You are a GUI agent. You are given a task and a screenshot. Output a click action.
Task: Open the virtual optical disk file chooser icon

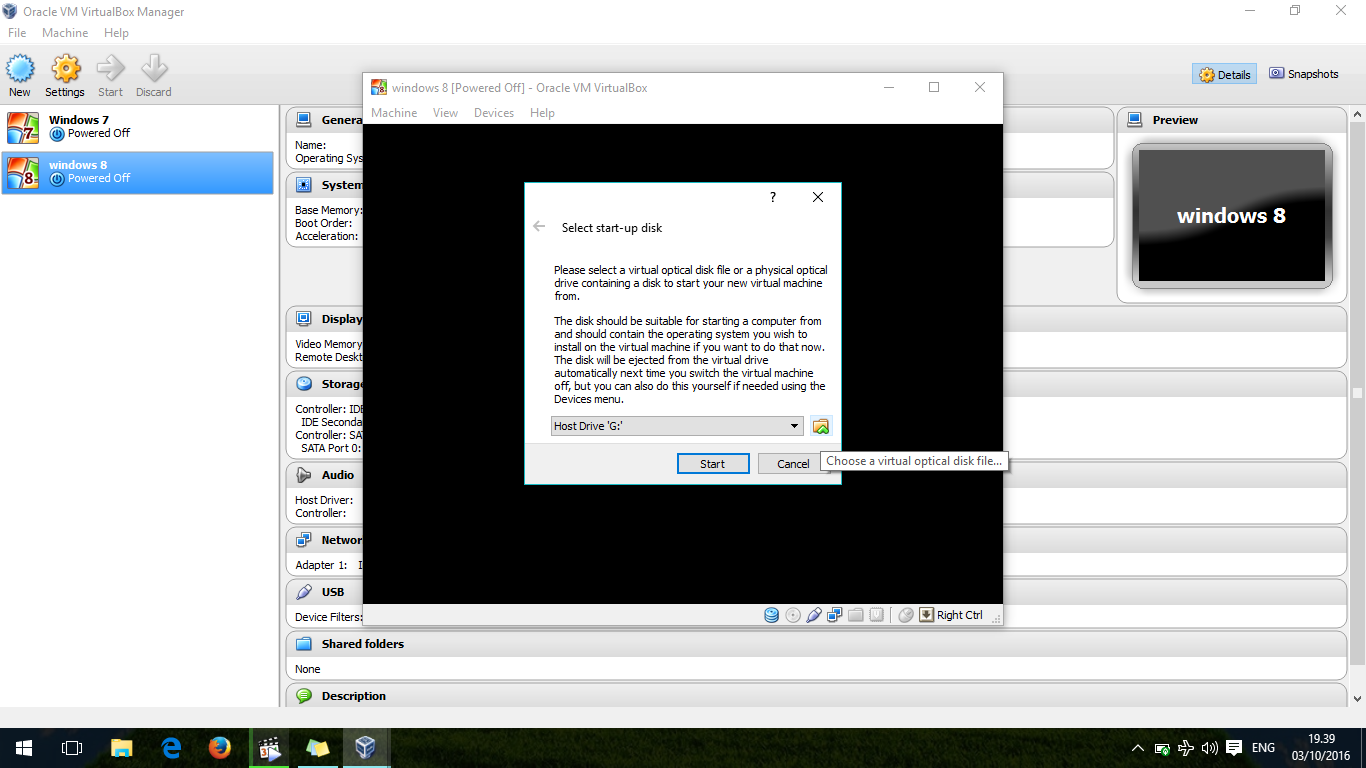(x=821, y=426)
